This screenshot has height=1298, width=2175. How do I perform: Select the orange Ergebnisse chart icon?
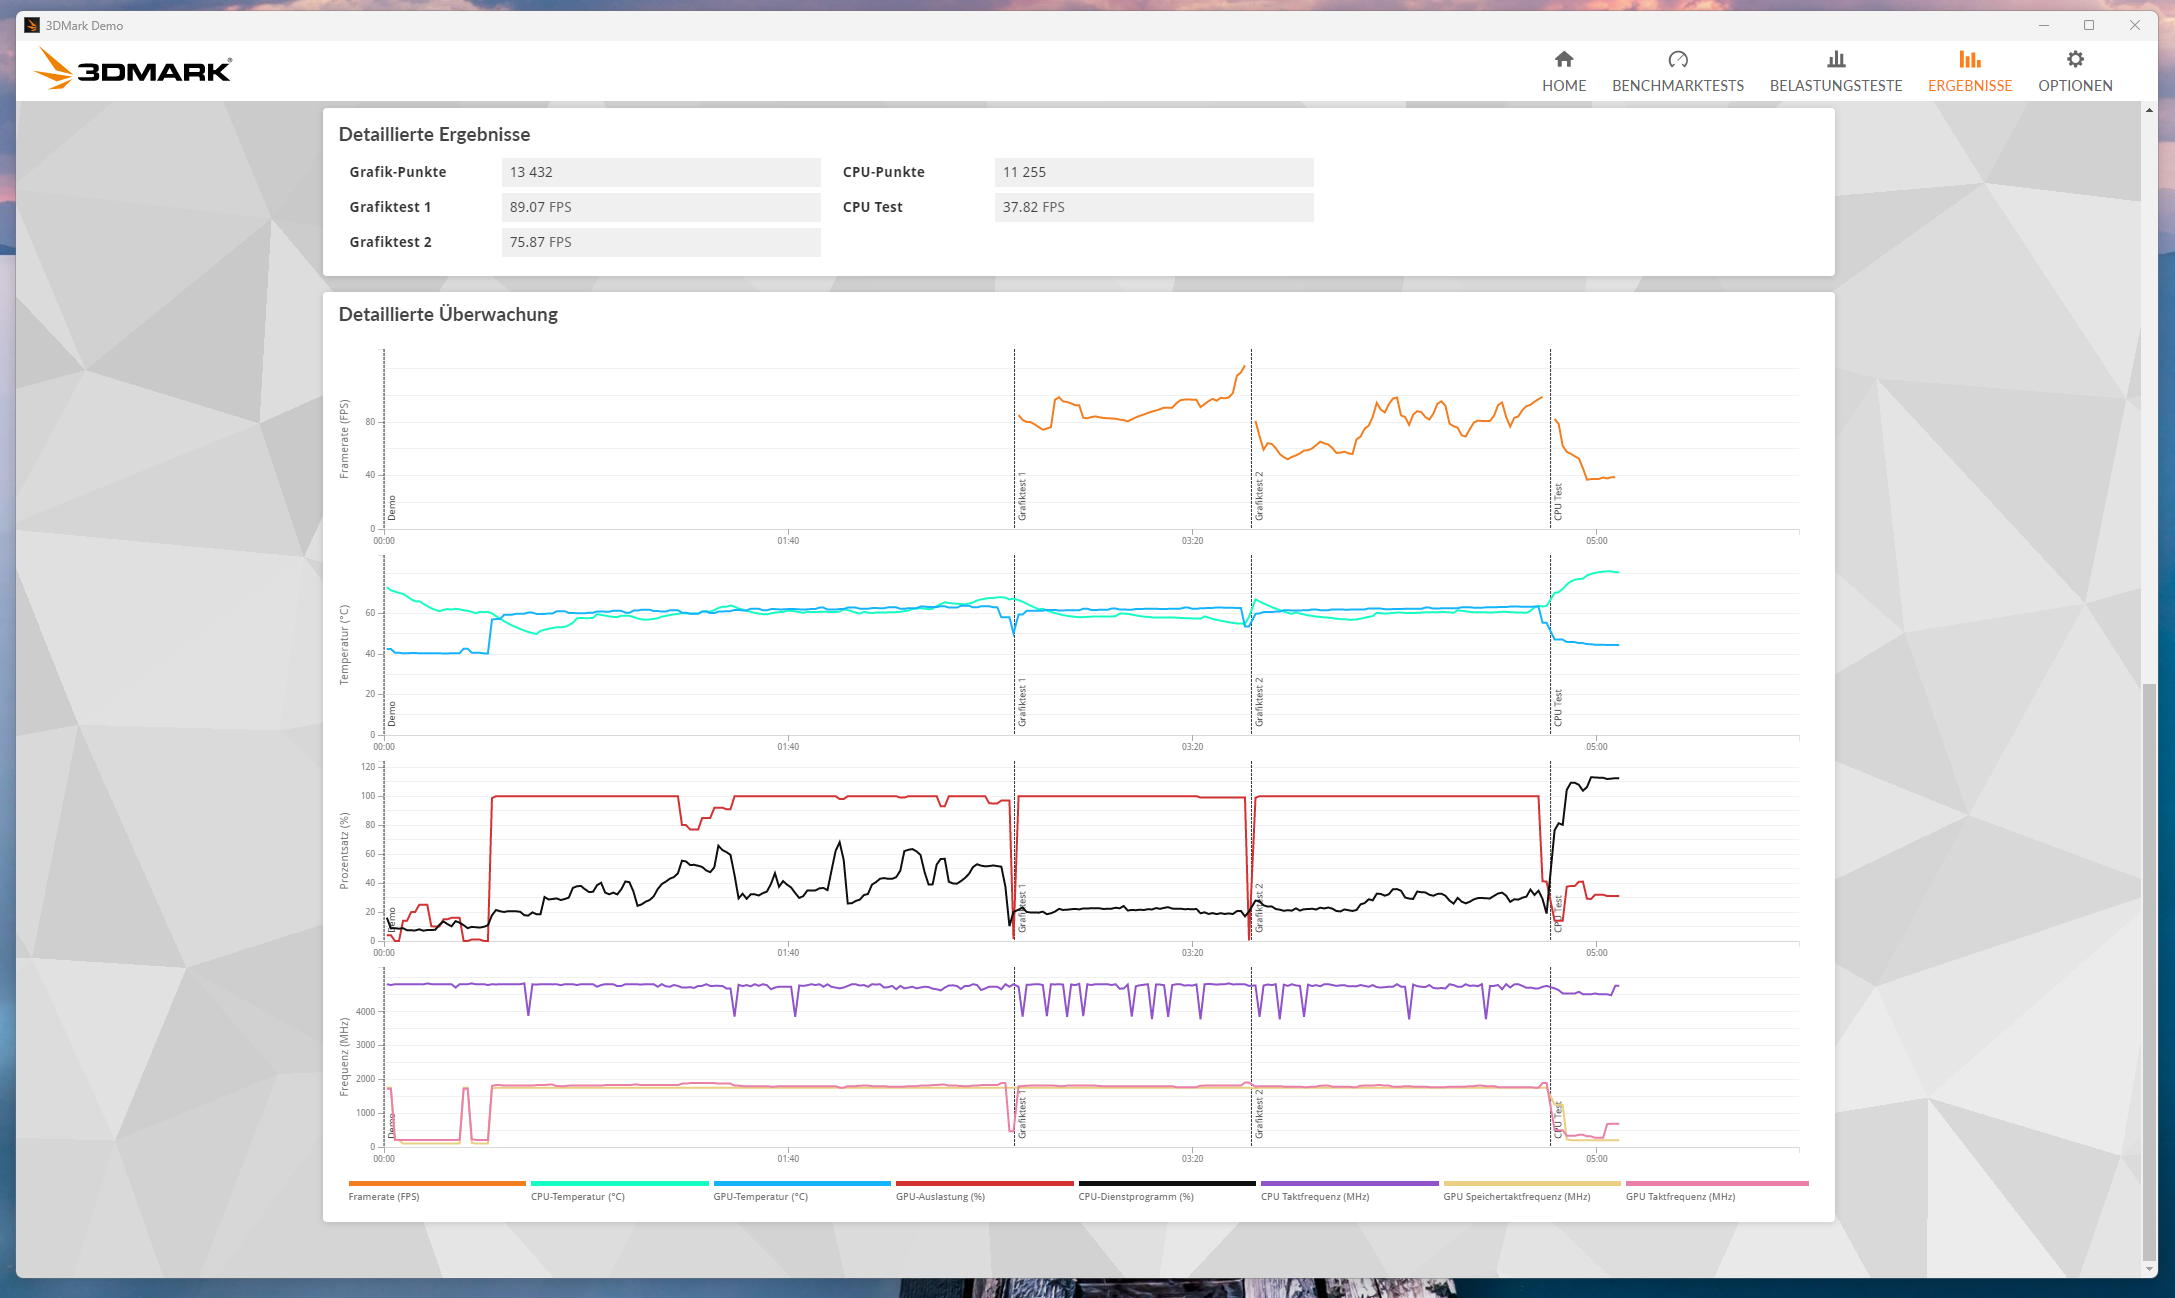(1970, 59)
